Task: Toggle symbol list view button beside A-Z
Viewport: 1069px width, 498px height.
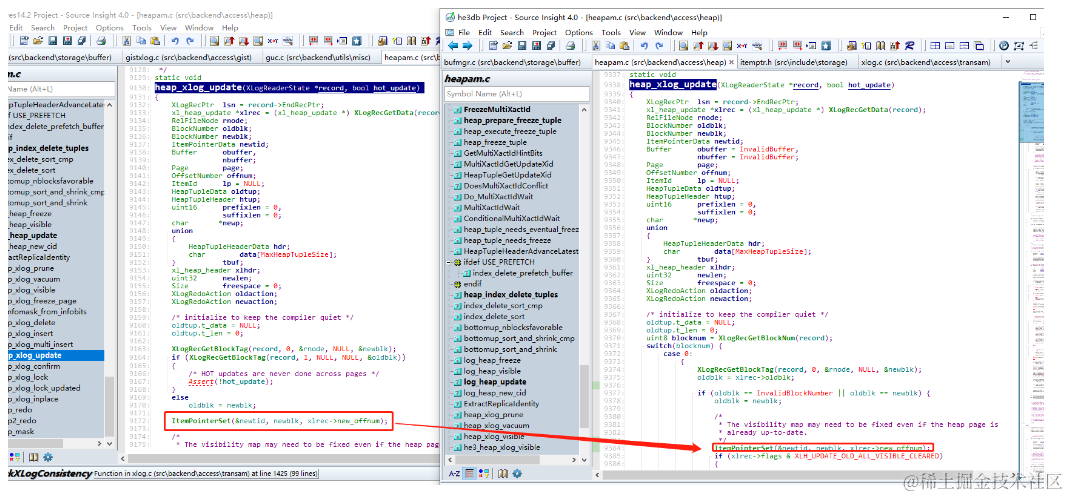Action: (x=471, y=473)
